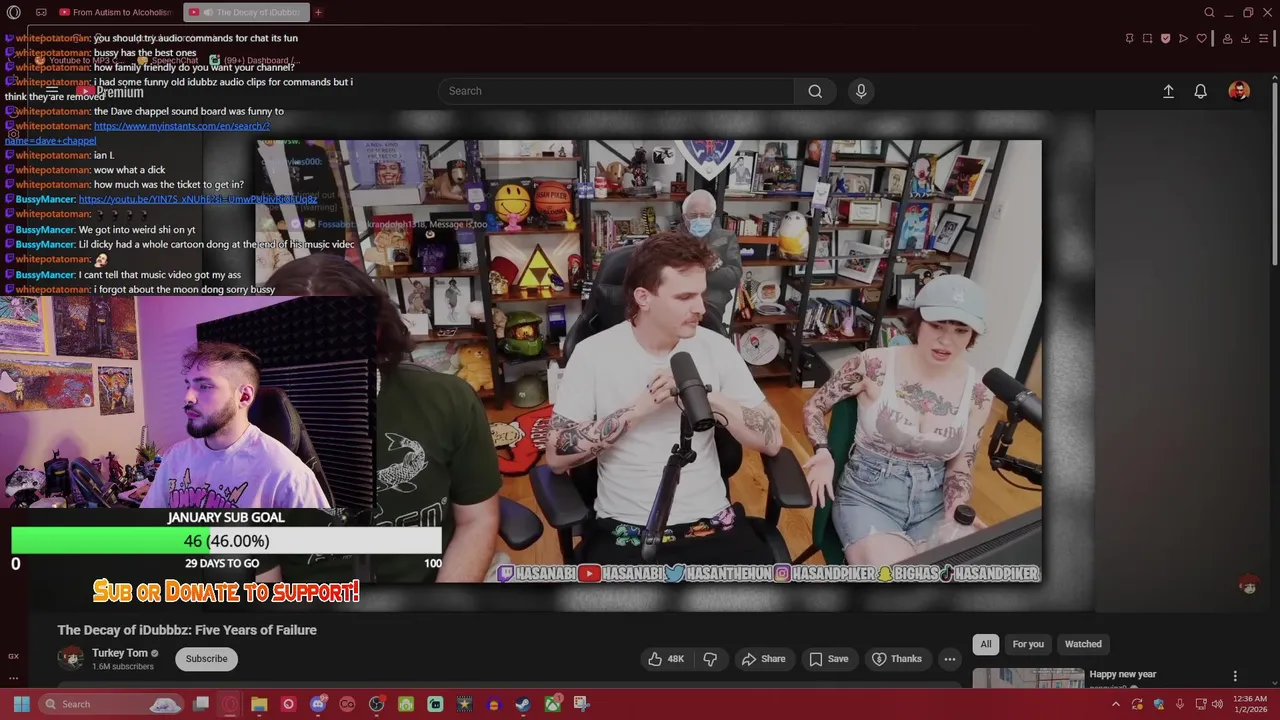Open File Explorer from taskbar

(x=259, y=704)
